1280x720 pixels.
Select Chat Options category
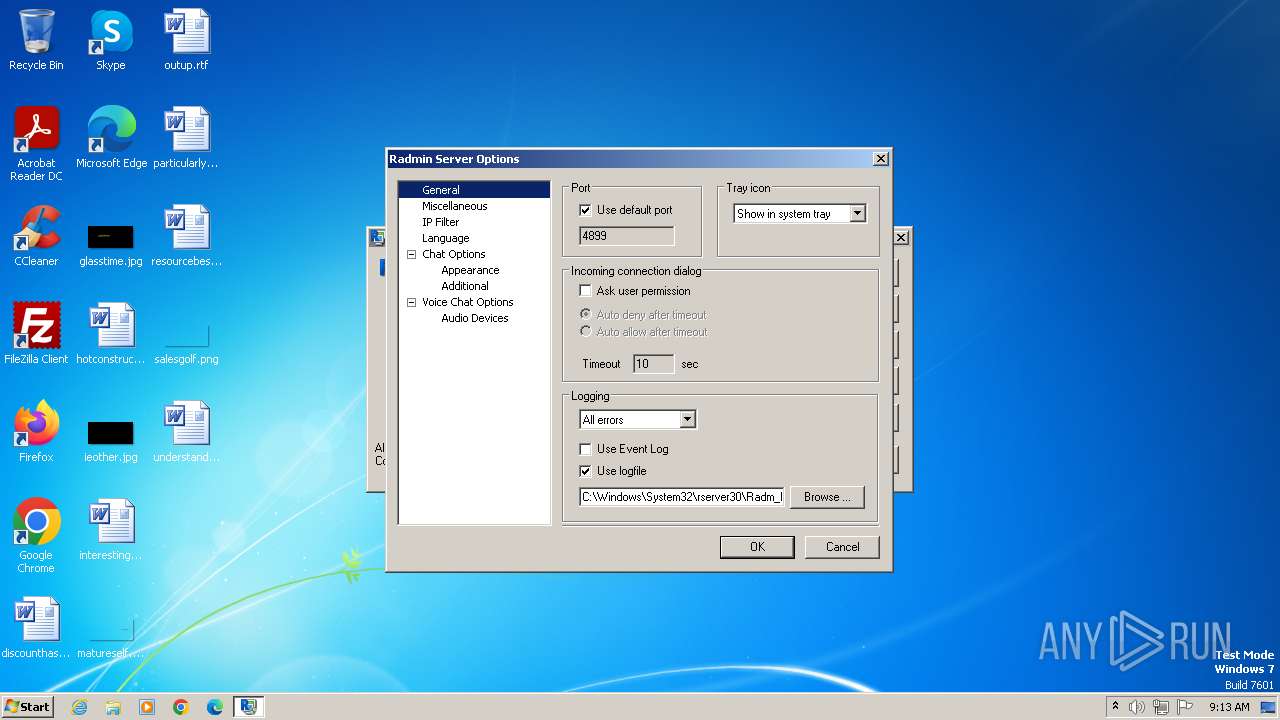click(453, 254)
